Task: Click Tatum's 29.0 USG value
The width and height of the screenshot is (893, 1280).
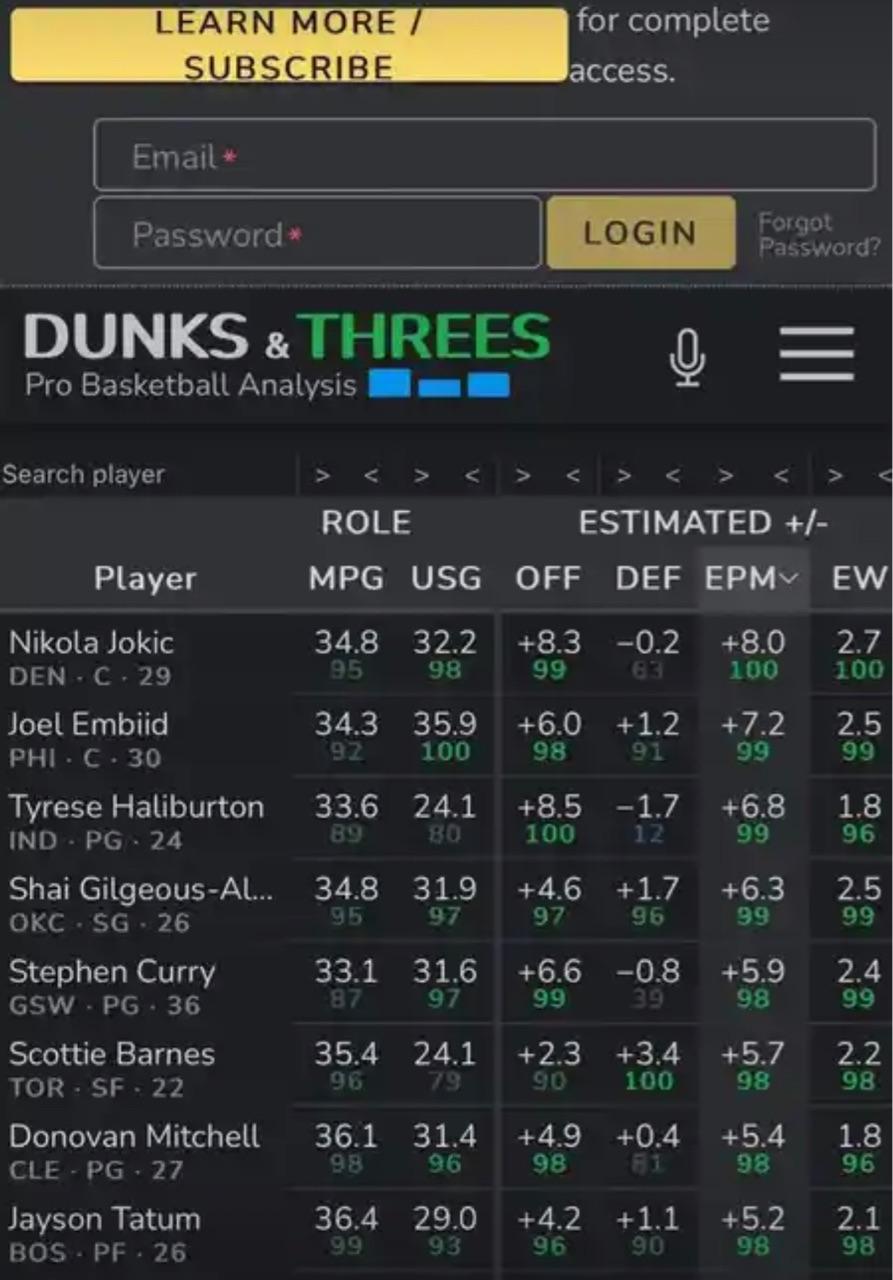Action: (x=445, y=1218)
